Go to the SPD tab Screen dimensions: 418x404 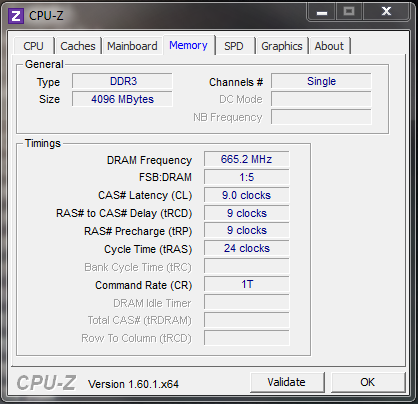click(234, 46)
